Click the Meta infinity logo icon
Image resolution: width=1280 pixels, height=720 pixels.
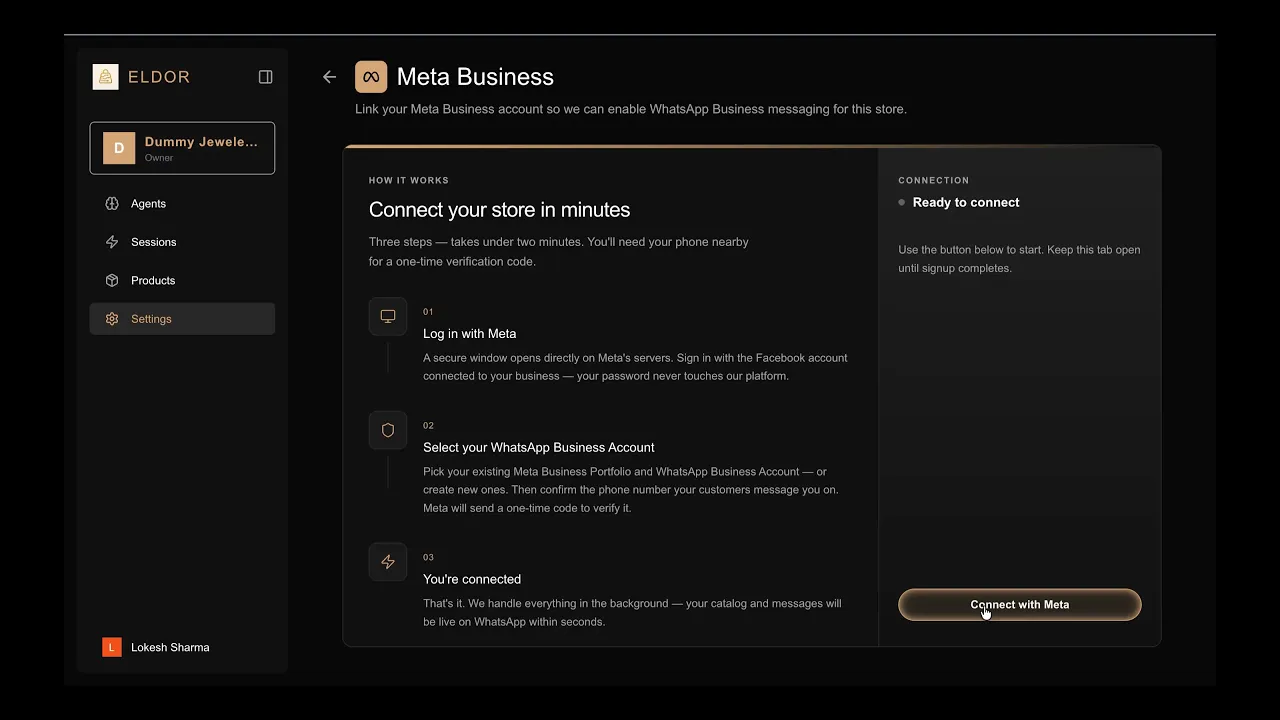tap(371, 77)
